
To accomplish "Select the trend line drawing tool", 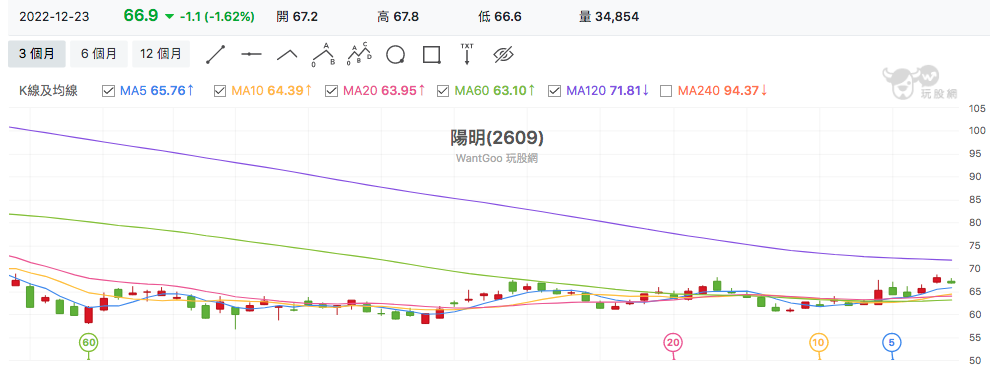I will tap(216, 54).
